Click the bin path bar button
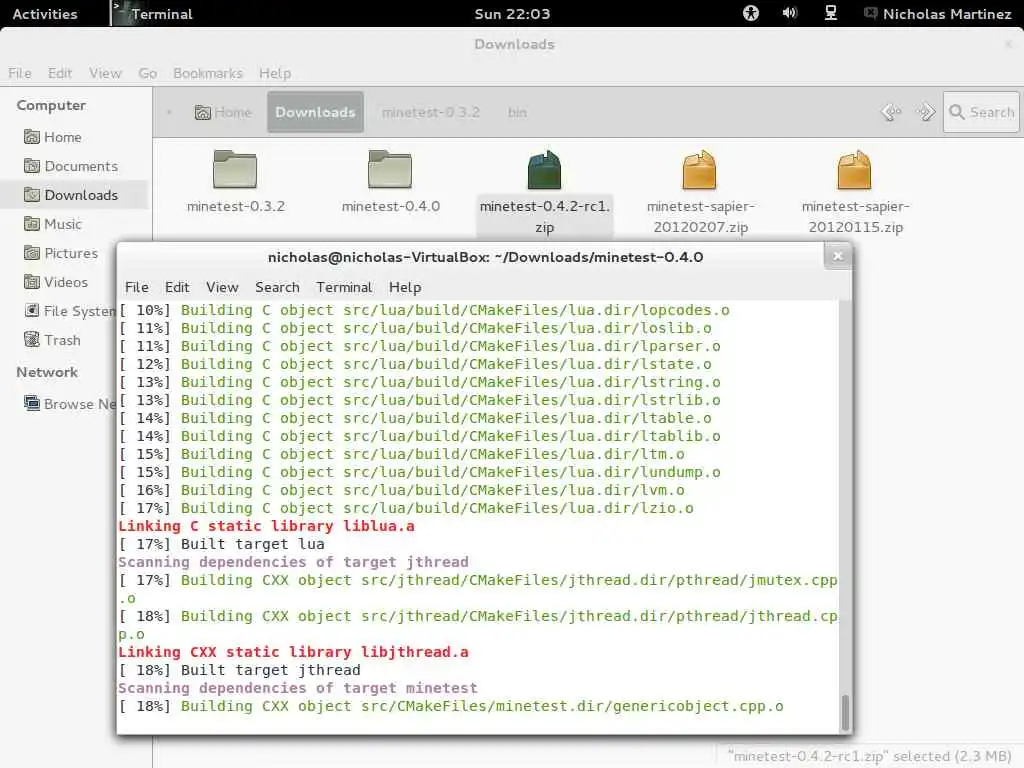Screen dimensions: 1024x768 pyautogui.click(x=517, y=112)
